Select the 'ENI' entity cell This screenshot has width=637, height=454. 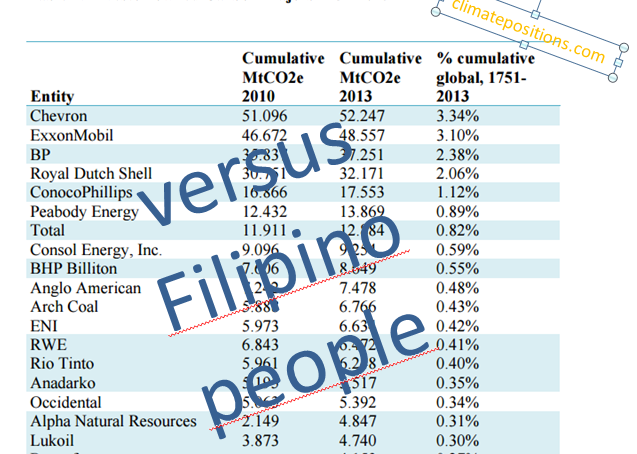tap(43, 326)
